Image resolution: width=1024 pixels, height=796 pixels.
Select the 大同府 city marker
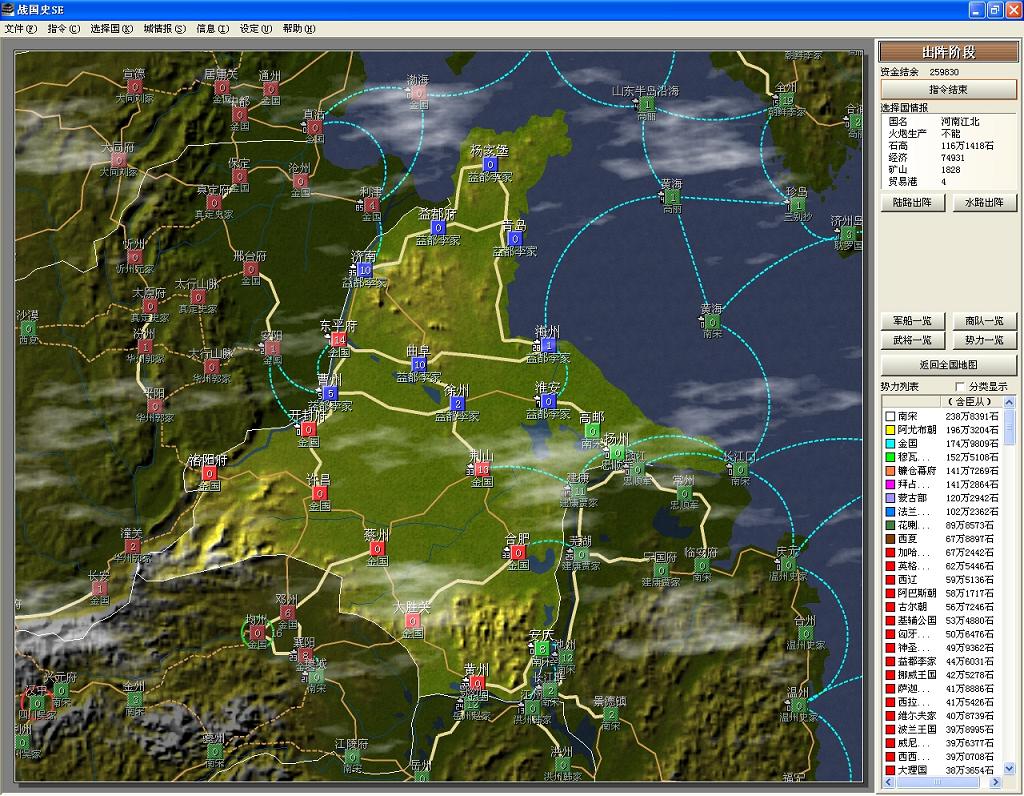tap(119, 160)
